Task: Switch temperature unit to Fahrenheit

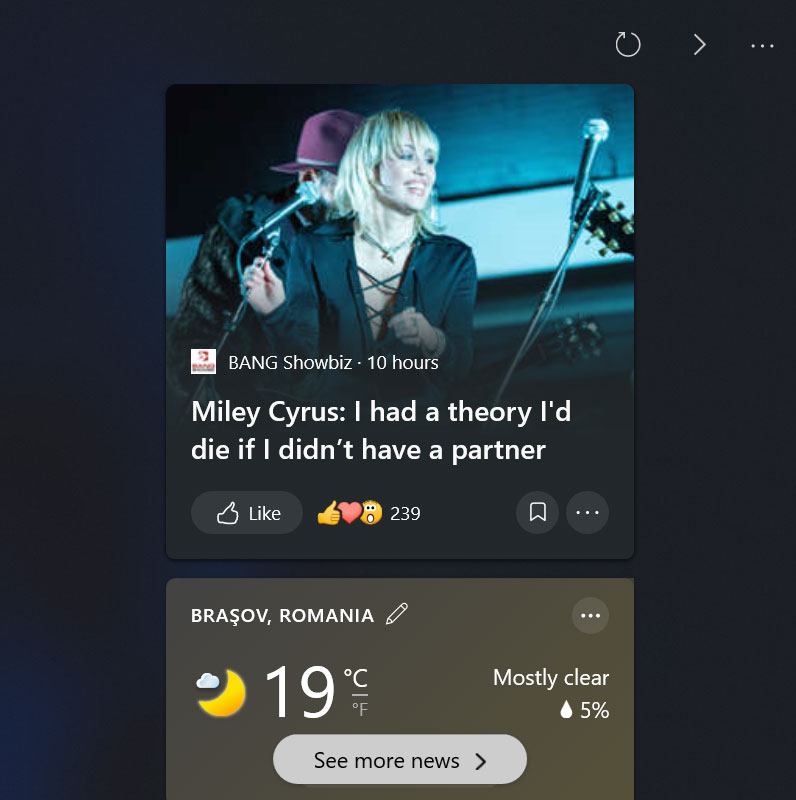Action: [x=360, y=709]
